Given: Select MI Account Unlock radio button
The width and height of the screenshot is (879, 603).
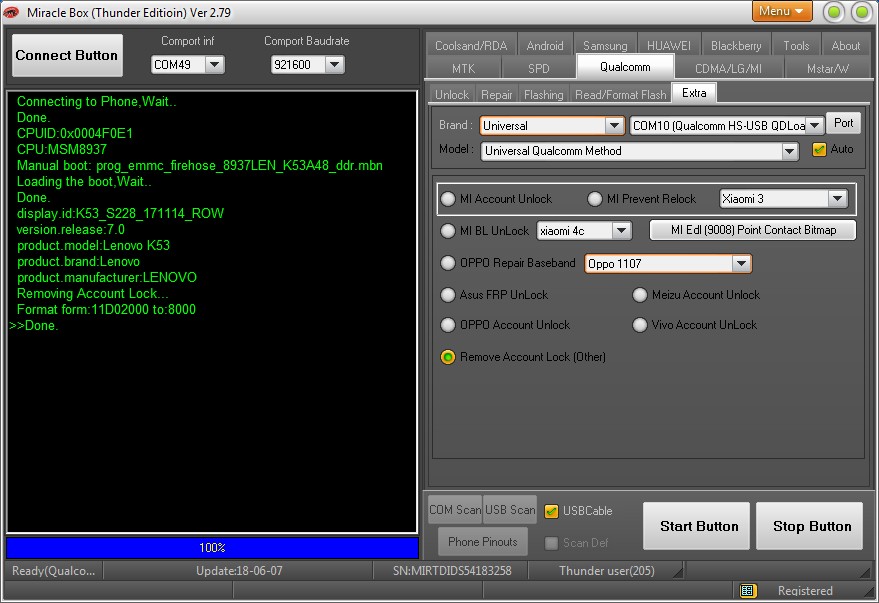Looking at the screenshot, I should point(448,199).
